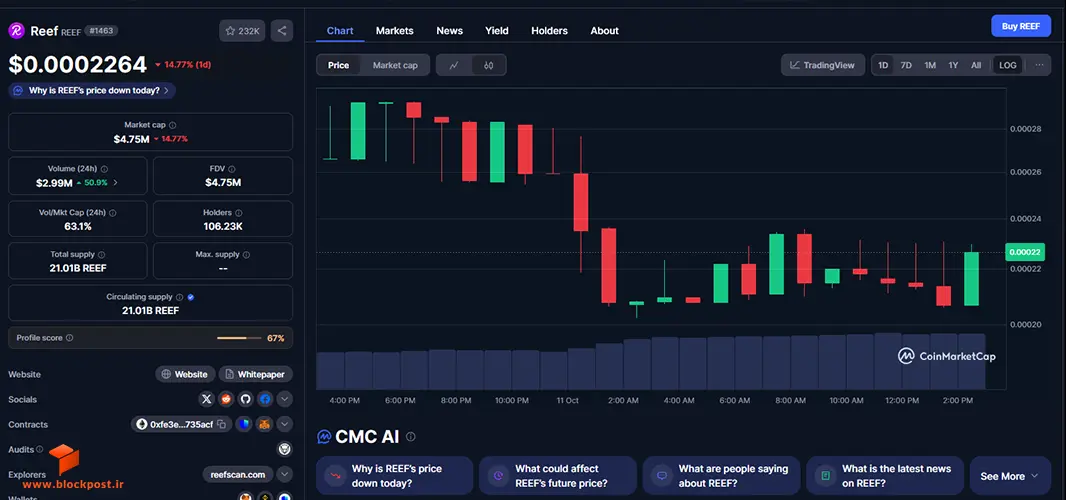Click the 0.00022 current price label on axis
The image size is (1066, 500).
coord(1024,252)
